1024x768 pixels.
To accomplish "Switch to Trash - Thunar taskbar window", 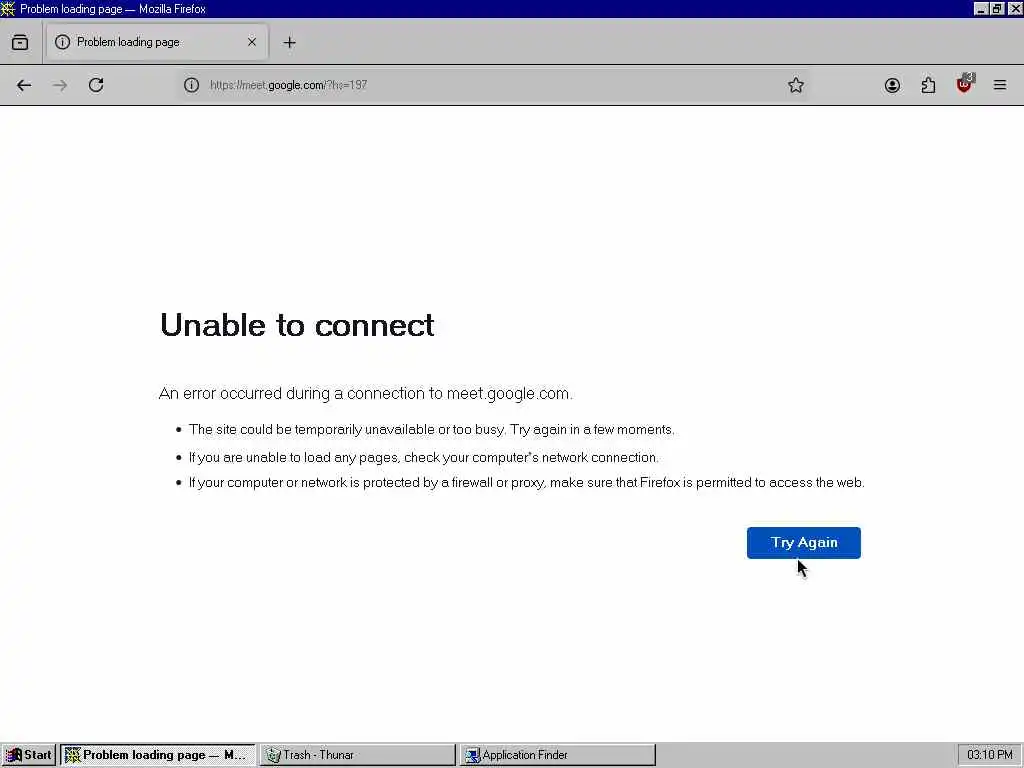I will pyautogui.click(x=358, y=755).
